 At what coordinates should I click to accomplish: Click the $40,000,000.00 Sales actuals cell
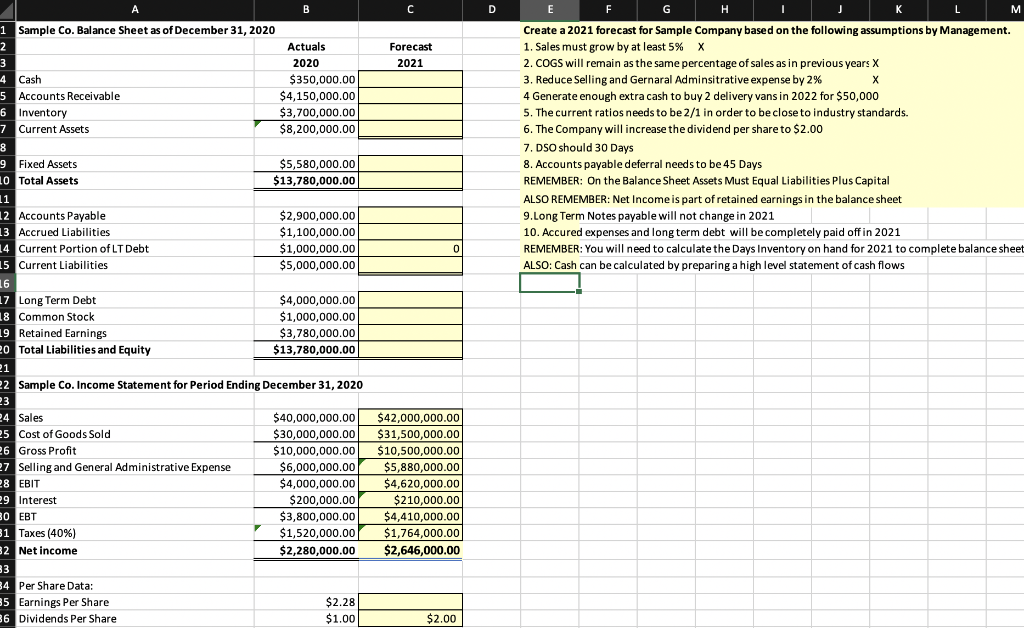click(x=306, y=418)
